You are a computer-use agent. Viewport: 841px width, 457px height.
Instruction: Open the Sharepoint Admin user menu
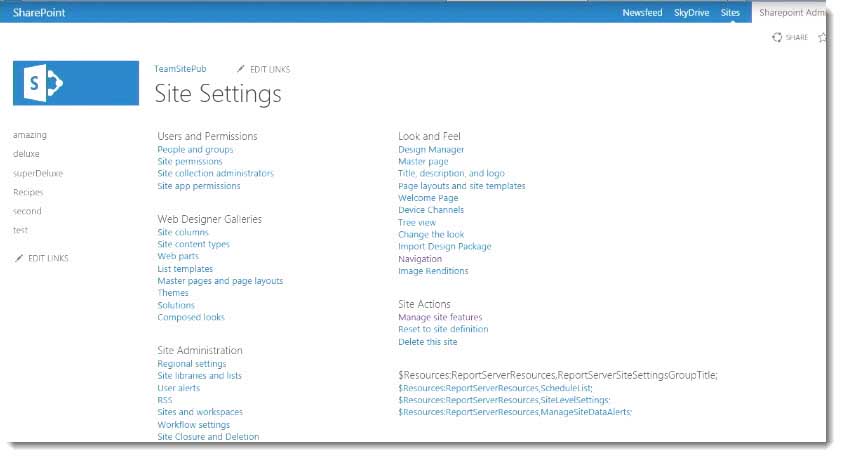tap(792, 12)
